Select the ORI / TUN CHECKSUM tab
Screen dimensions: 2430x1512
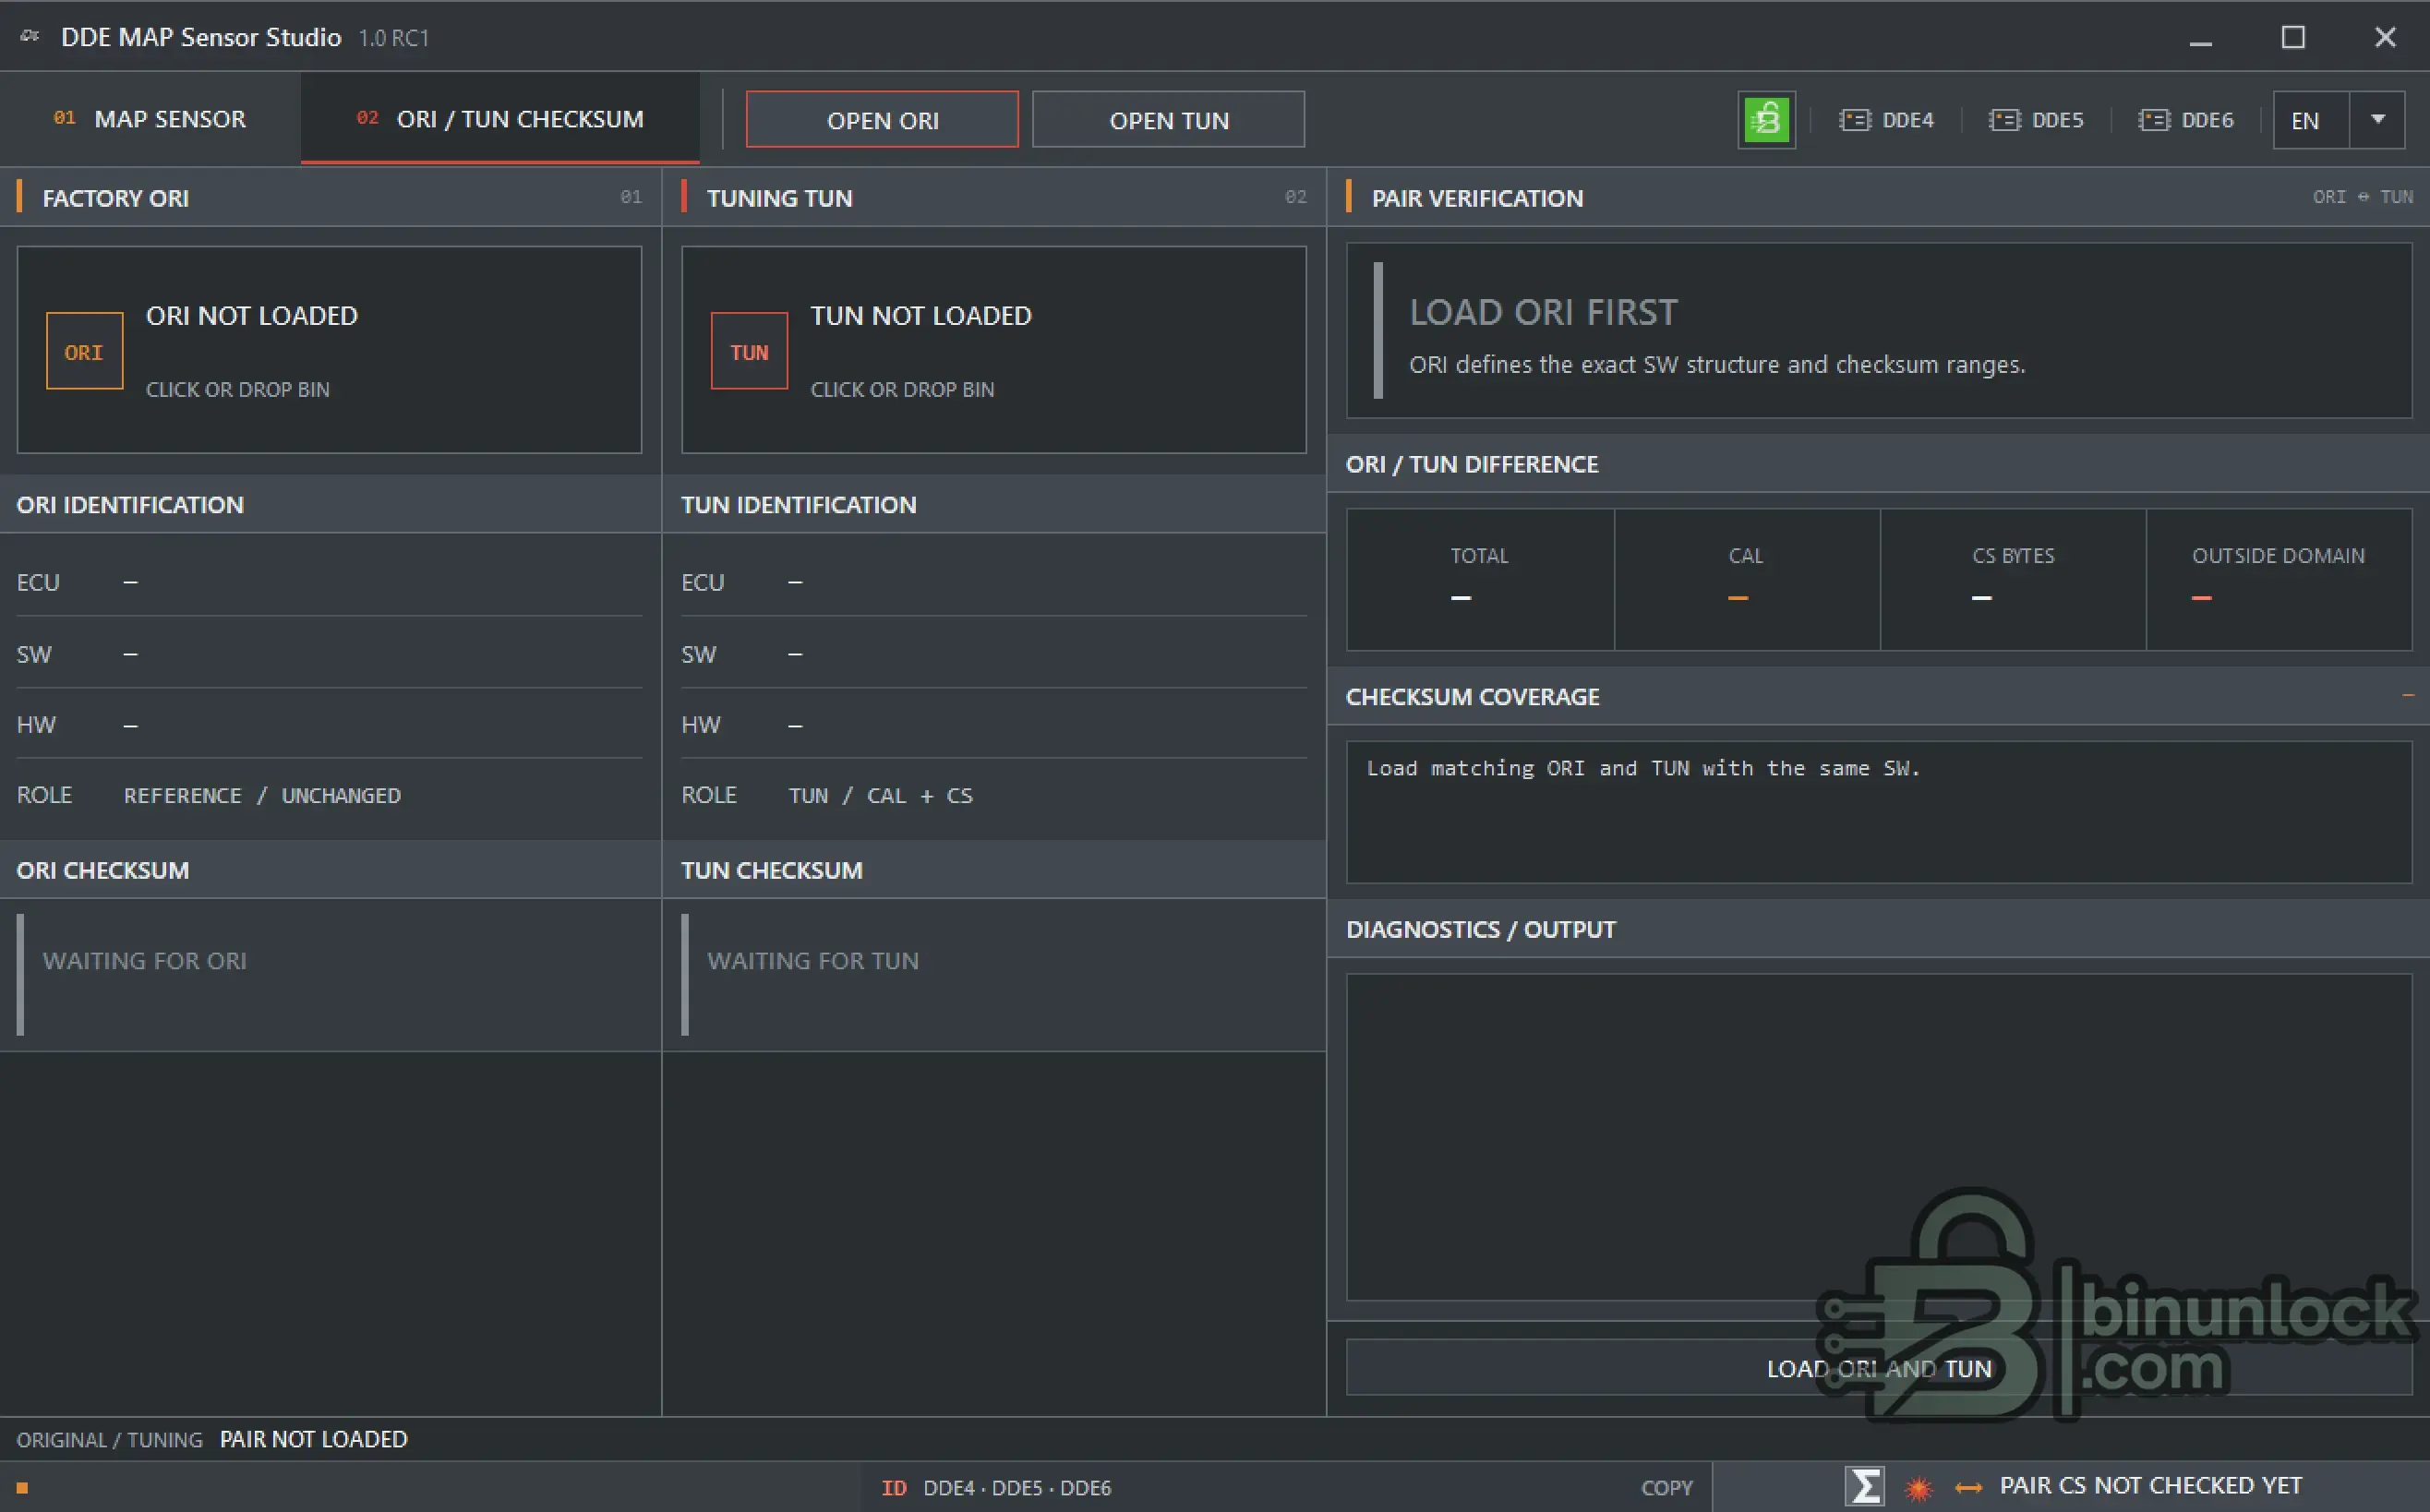pyautogui.click(x=500, y=119)
